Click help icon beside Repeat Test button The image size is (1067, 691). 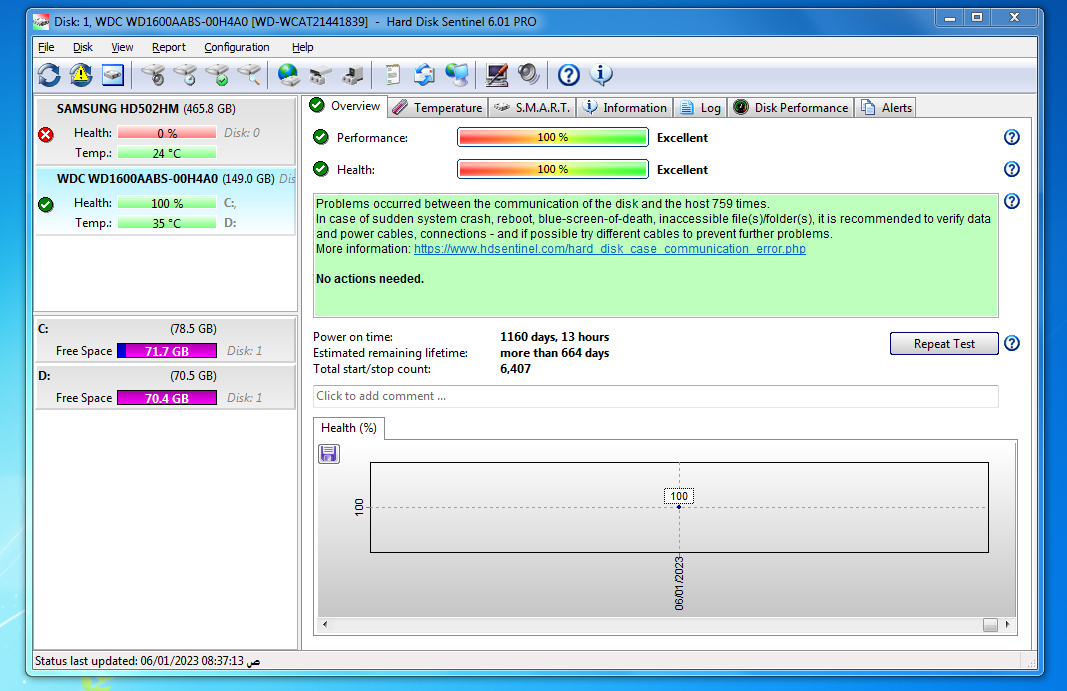click(1012, 344)
